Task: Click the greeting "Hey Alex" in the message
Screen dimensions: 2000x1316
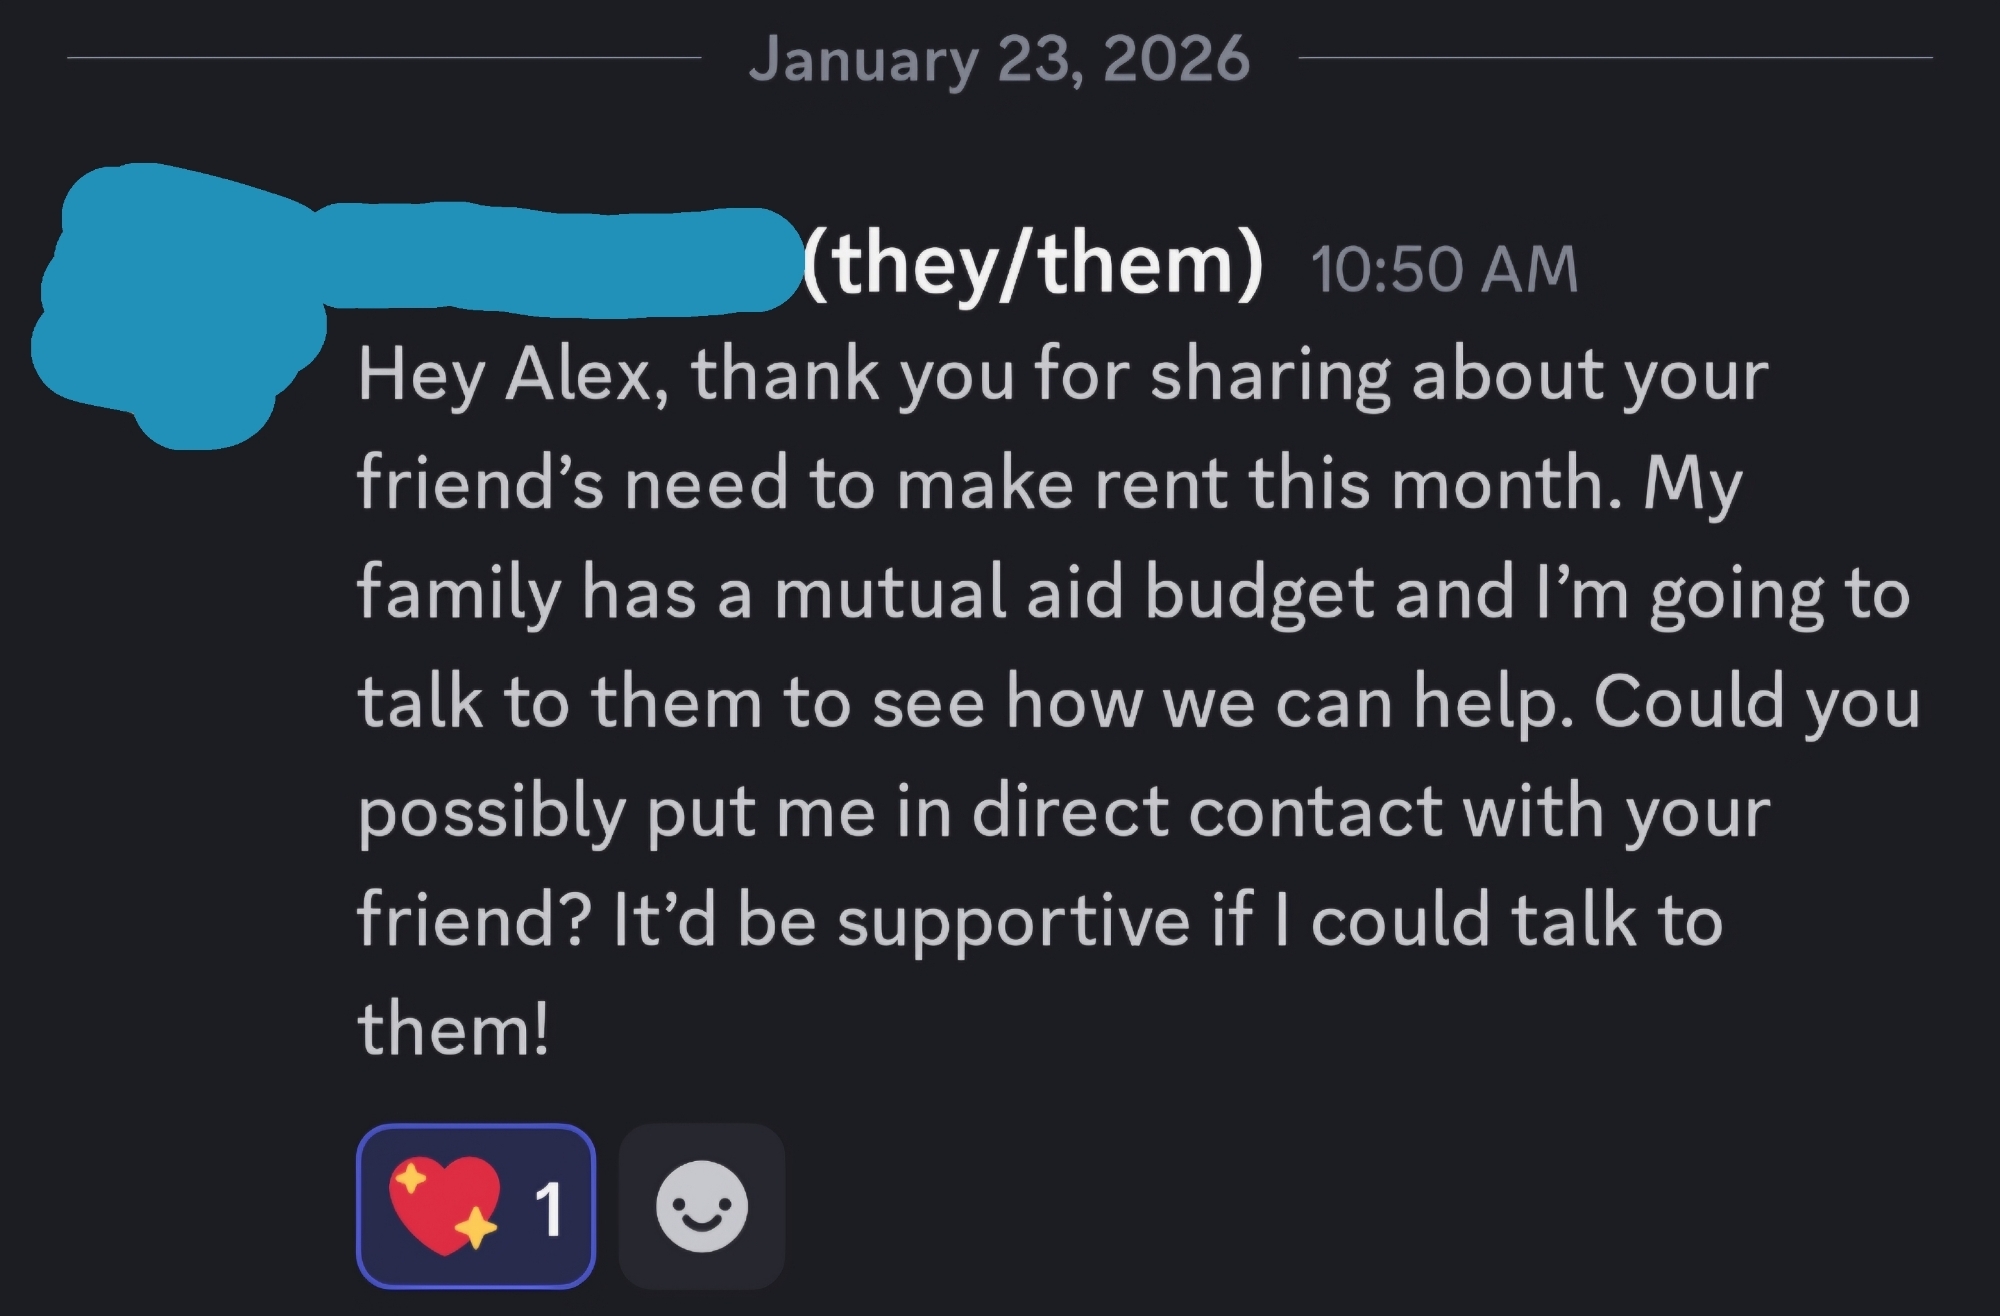Action: click(505, 375)
